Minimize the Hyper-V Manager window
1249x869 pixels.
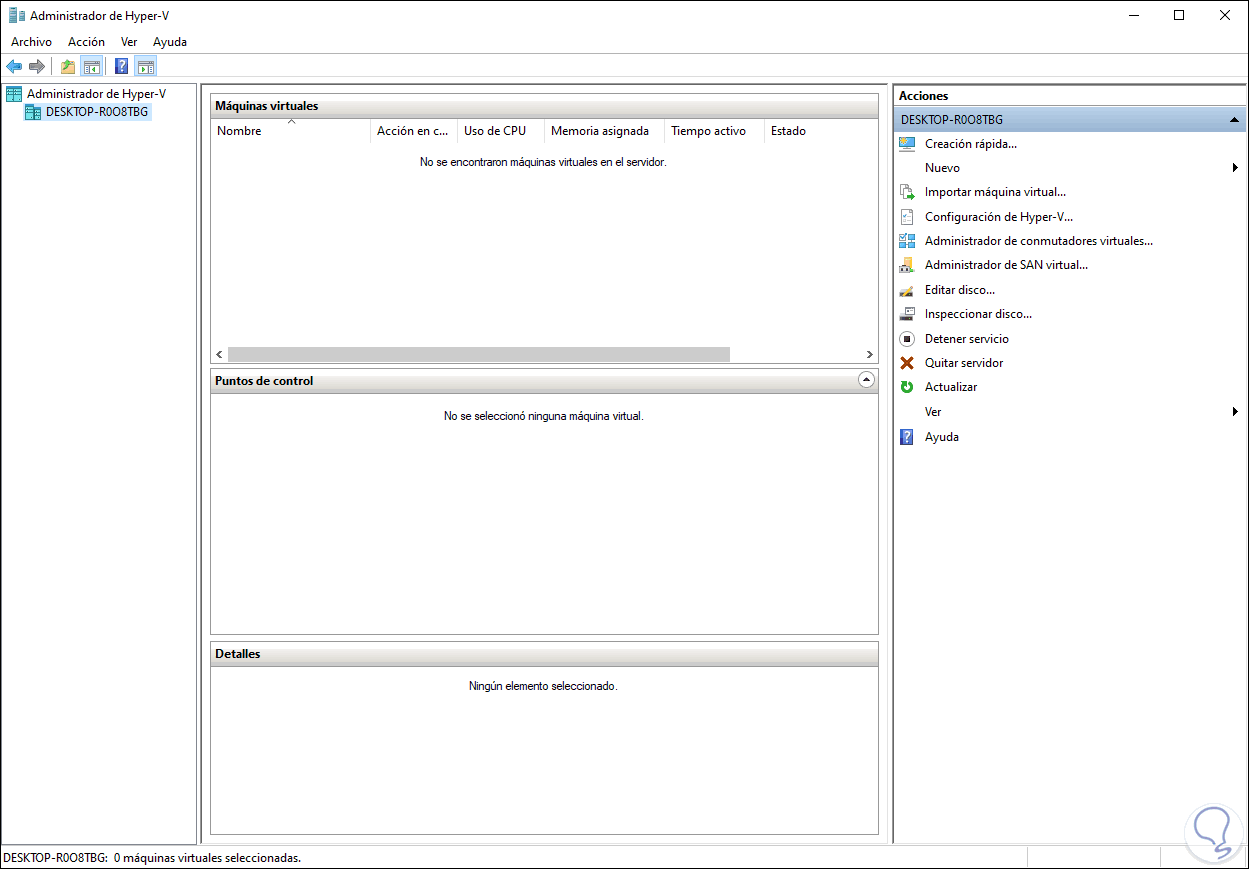pos(1133,15)
